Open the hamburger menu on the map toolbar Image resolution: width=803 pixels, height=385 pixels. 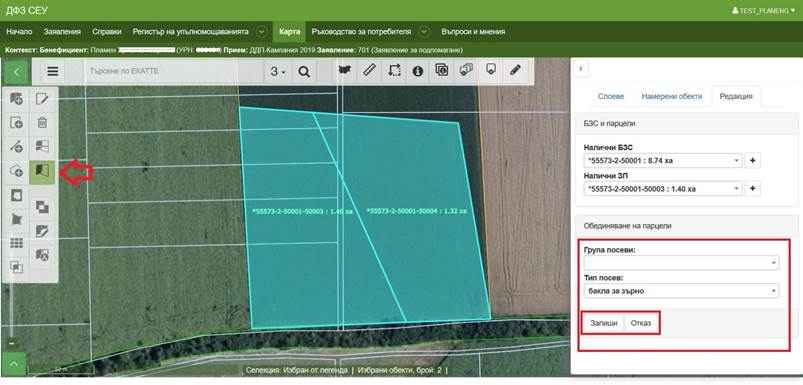(53, 72)
